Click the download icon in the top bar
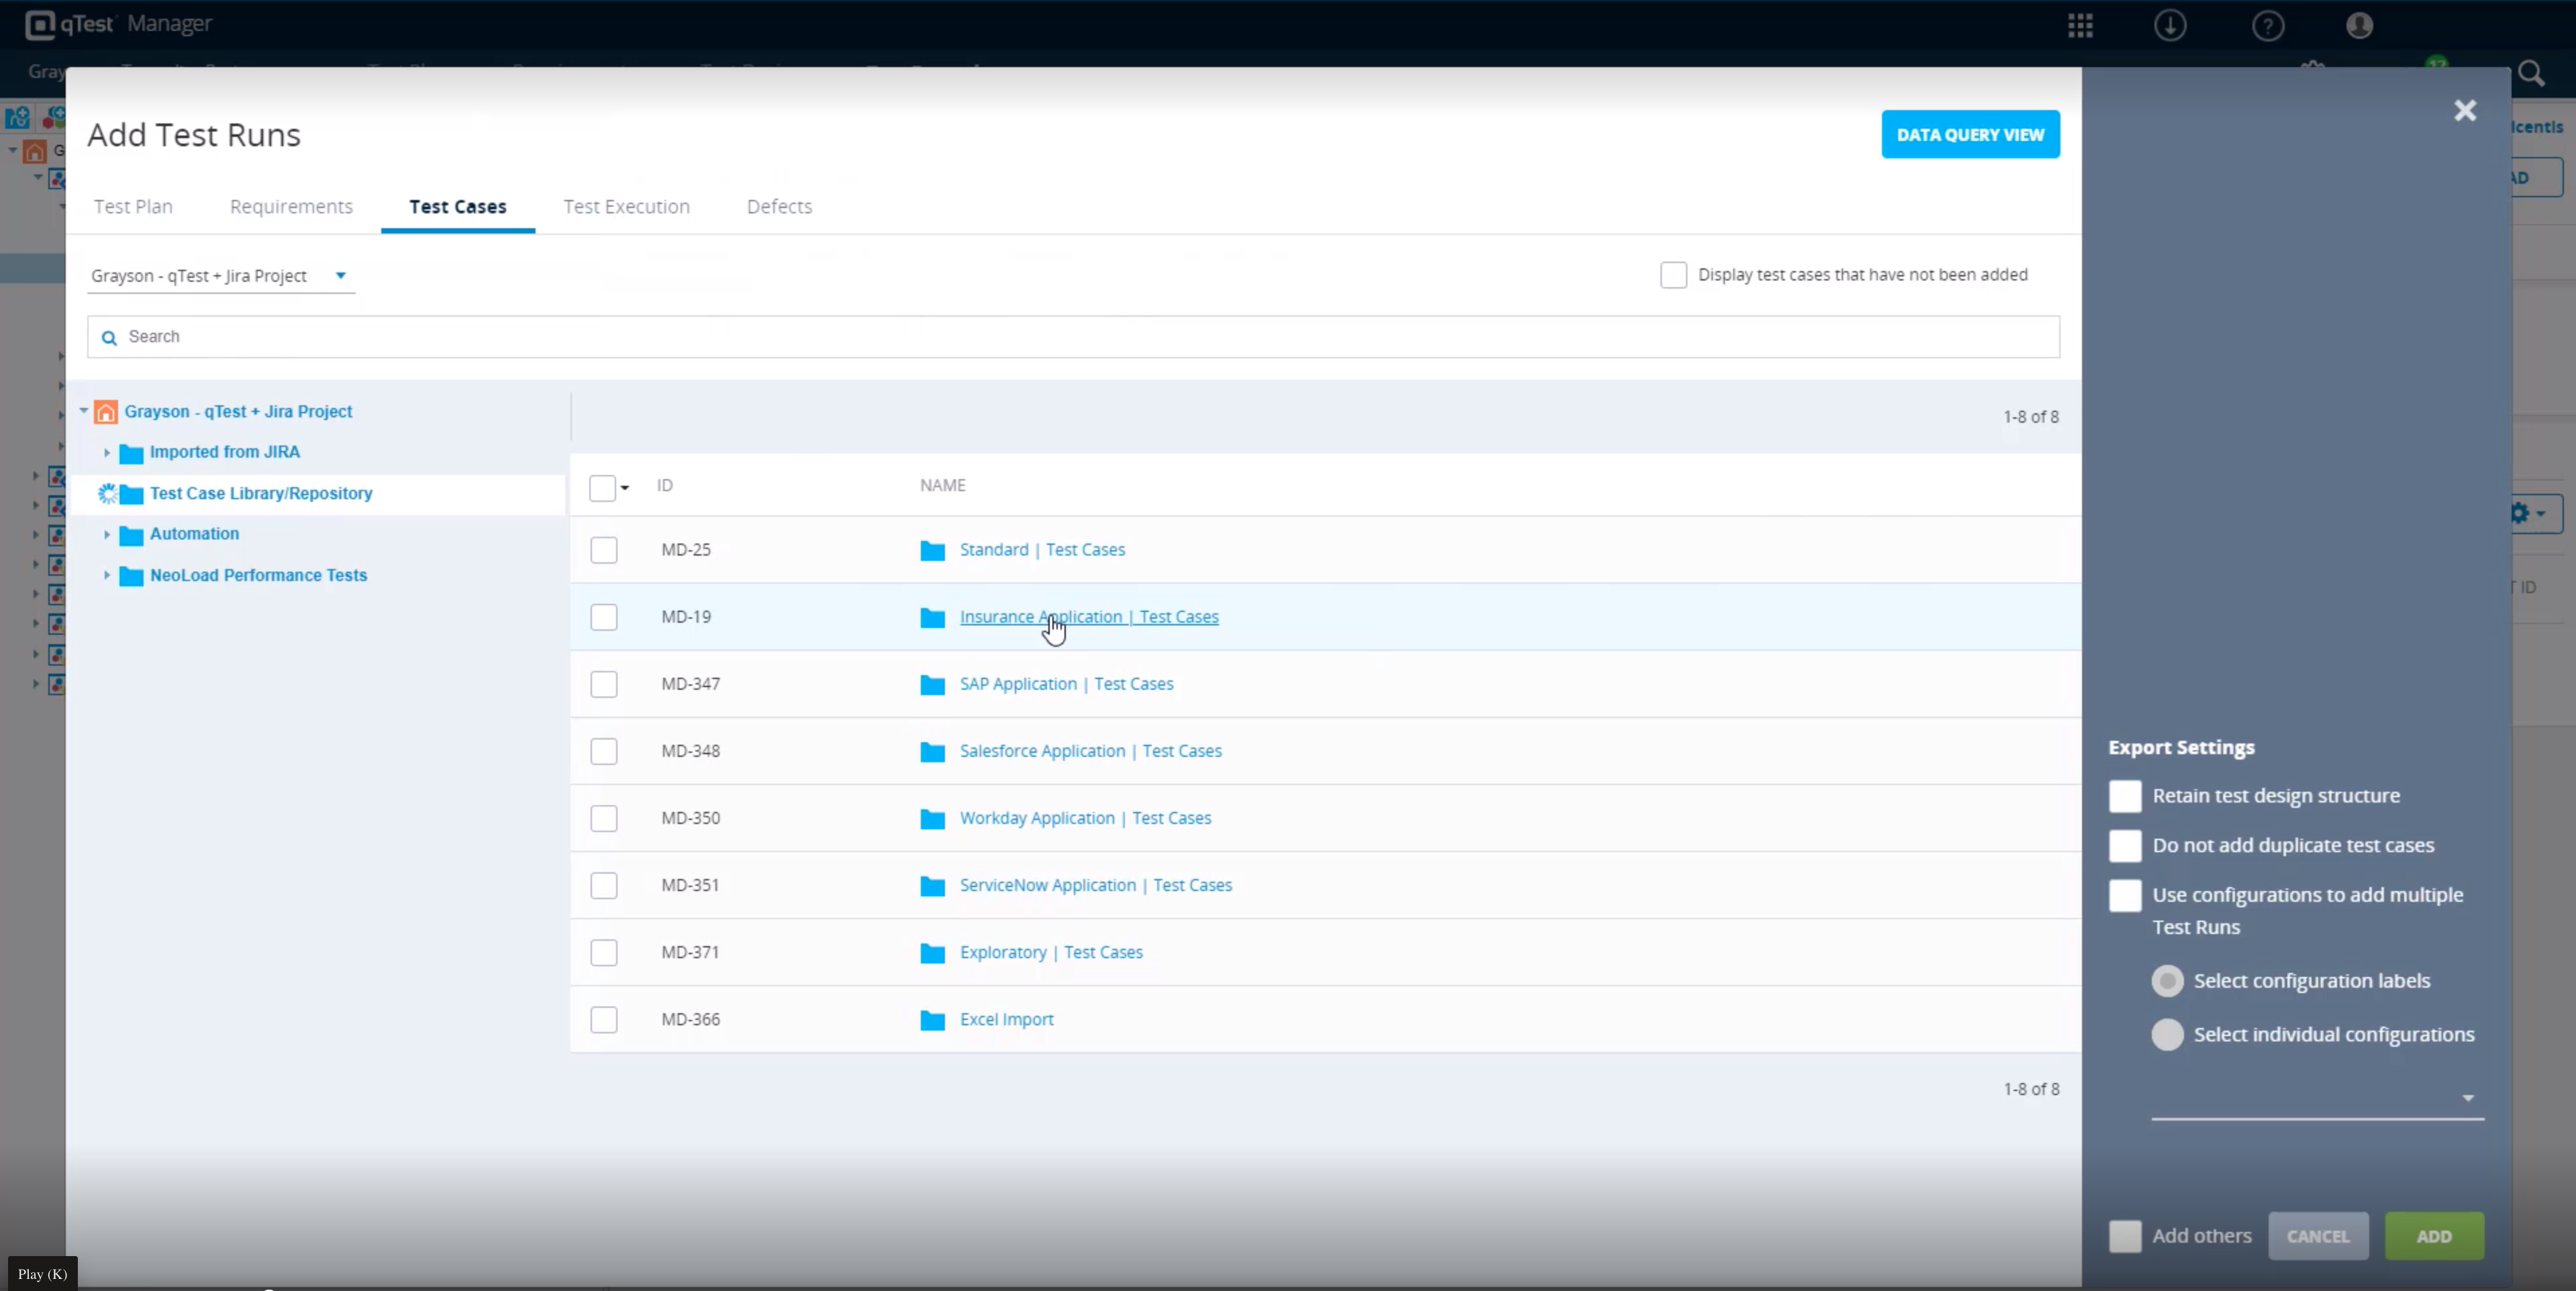This screenshot has height=1291, width=2576. point(2170,25)
